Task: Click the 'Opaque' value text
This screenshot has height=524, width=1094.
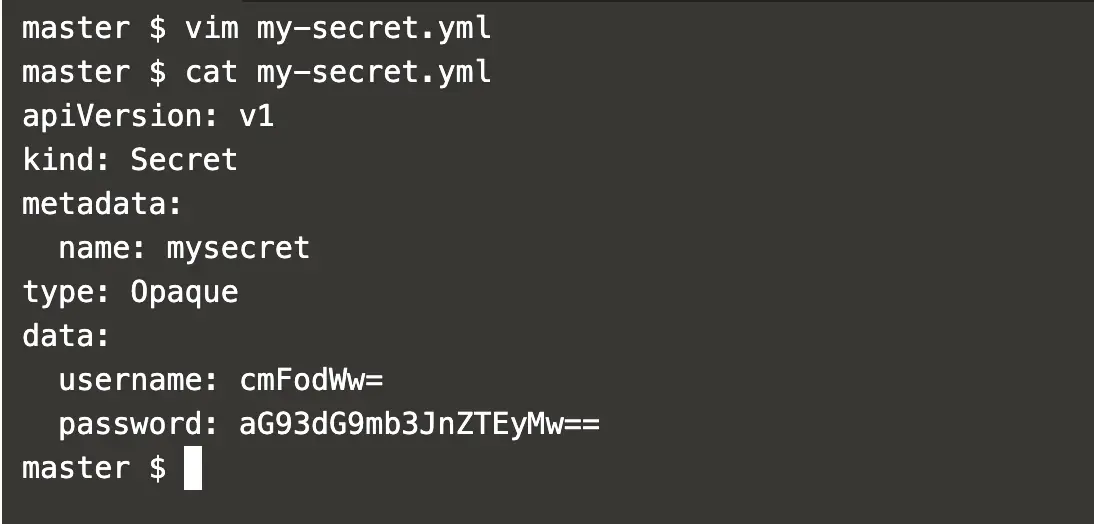Action: (x=184, y=293)
